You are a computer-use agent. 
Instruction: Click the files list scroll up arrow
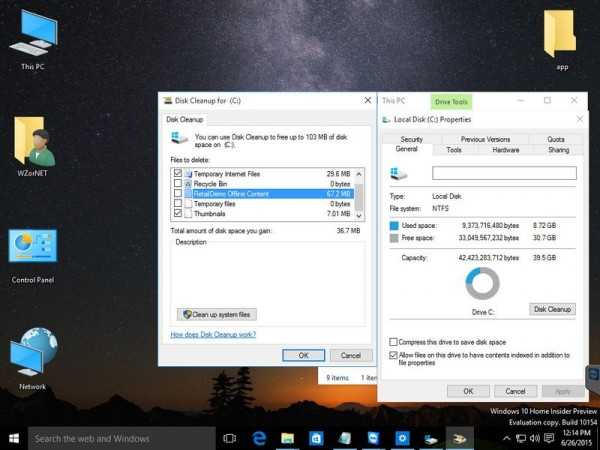click(x=359, y=174)
